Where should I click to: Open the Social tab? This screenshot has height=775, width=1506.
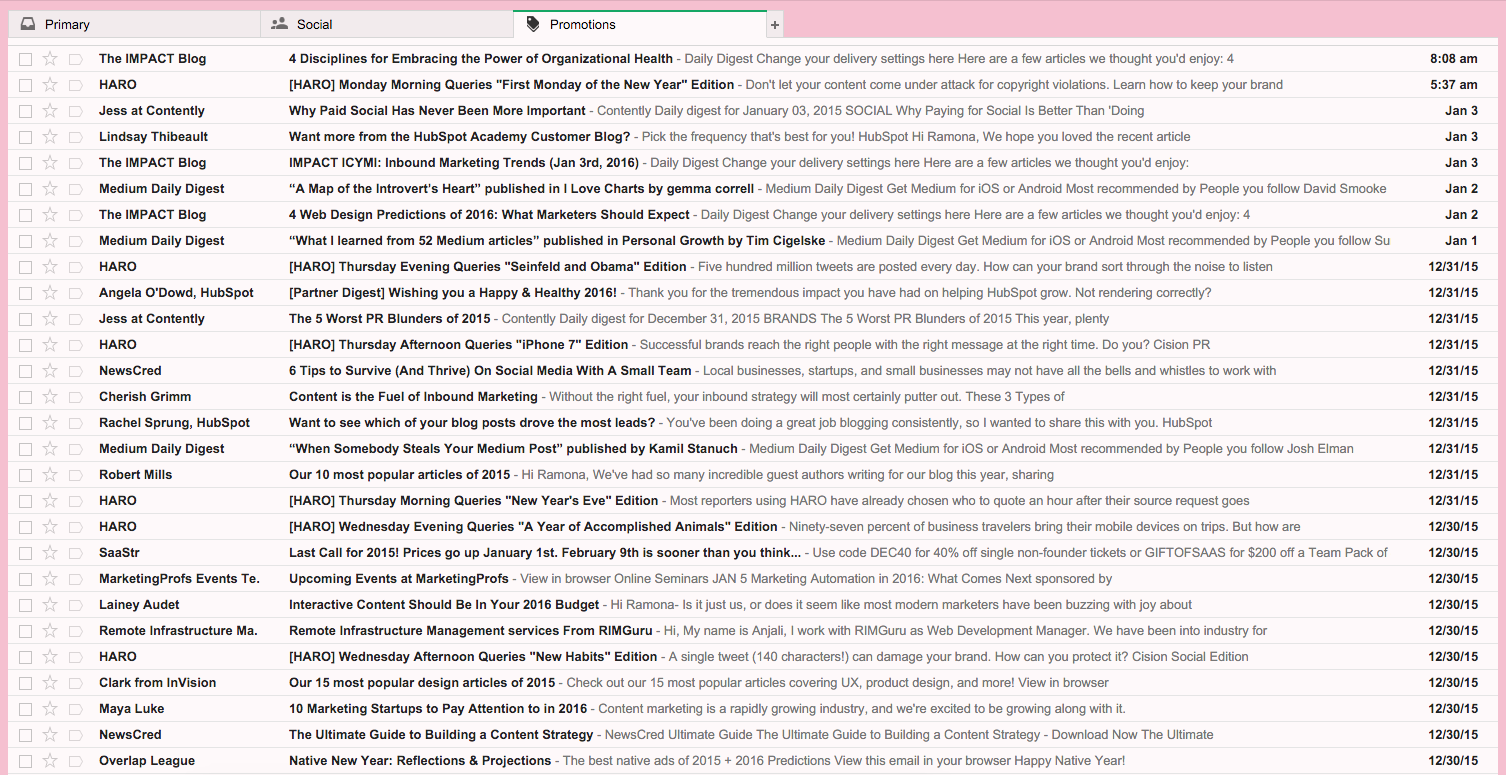click(x=314, y=24)
